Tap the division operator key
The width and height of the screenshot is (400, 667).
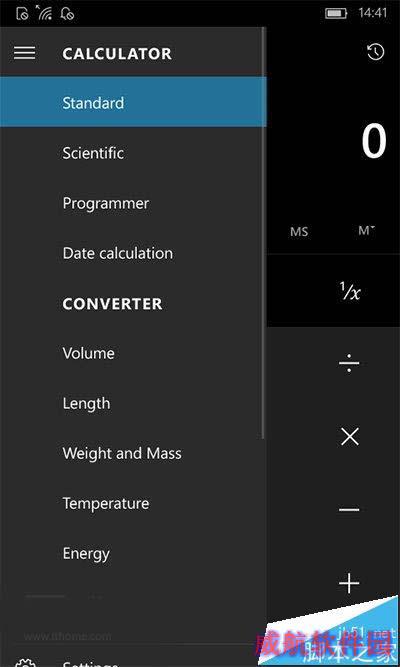pyautogui.click(x=349, y=364)
